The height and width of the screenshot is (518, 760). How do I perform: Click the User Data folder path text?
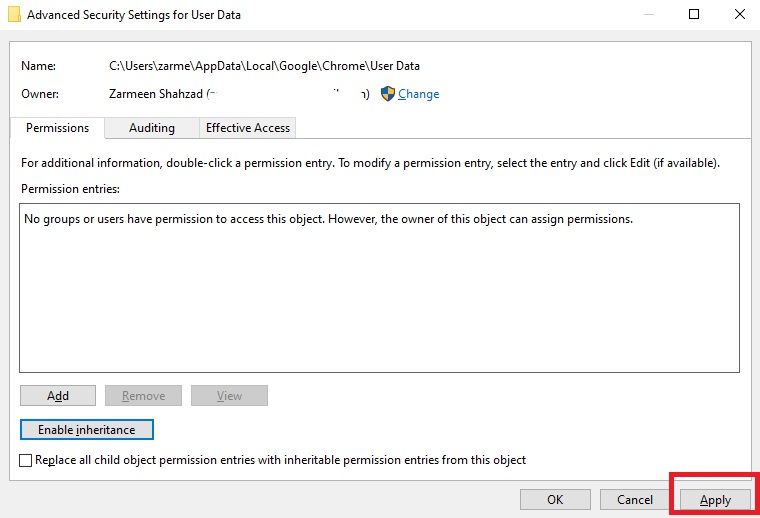pyautogui.click(x=264, y=66)
